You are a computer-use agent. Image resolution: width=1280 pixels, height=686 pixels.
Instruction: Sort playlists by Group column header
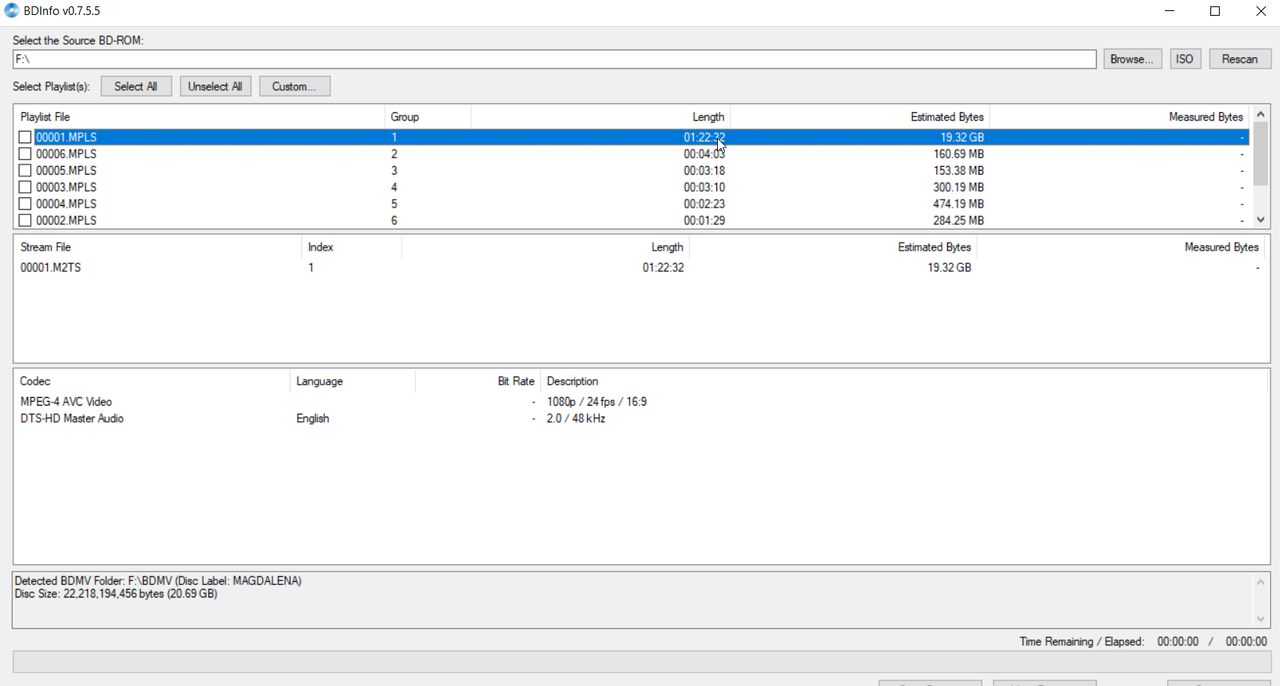427,117
